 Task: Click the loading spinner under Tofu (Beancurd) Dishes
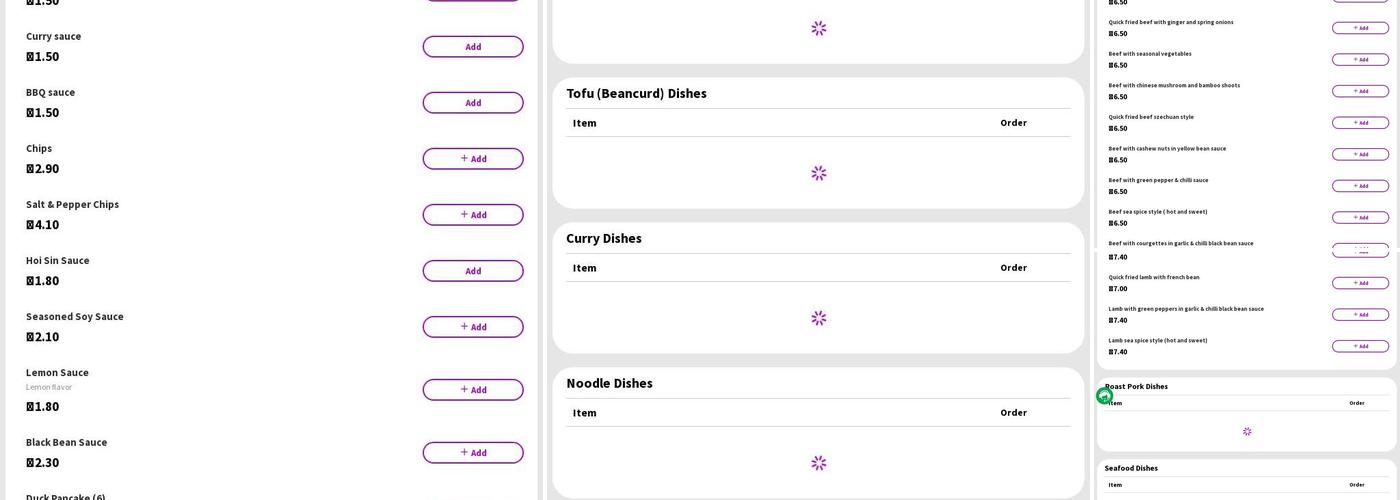point(818,173)
